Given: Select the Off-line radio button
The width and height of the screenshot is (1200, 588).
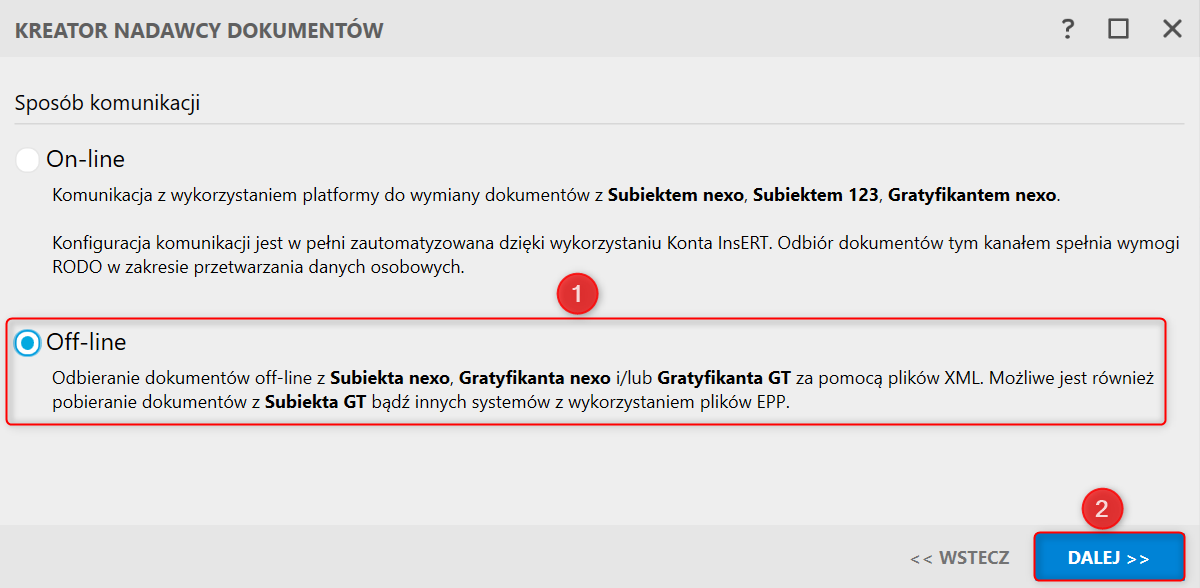Looking at the screenshot, I should click(28, 343).
